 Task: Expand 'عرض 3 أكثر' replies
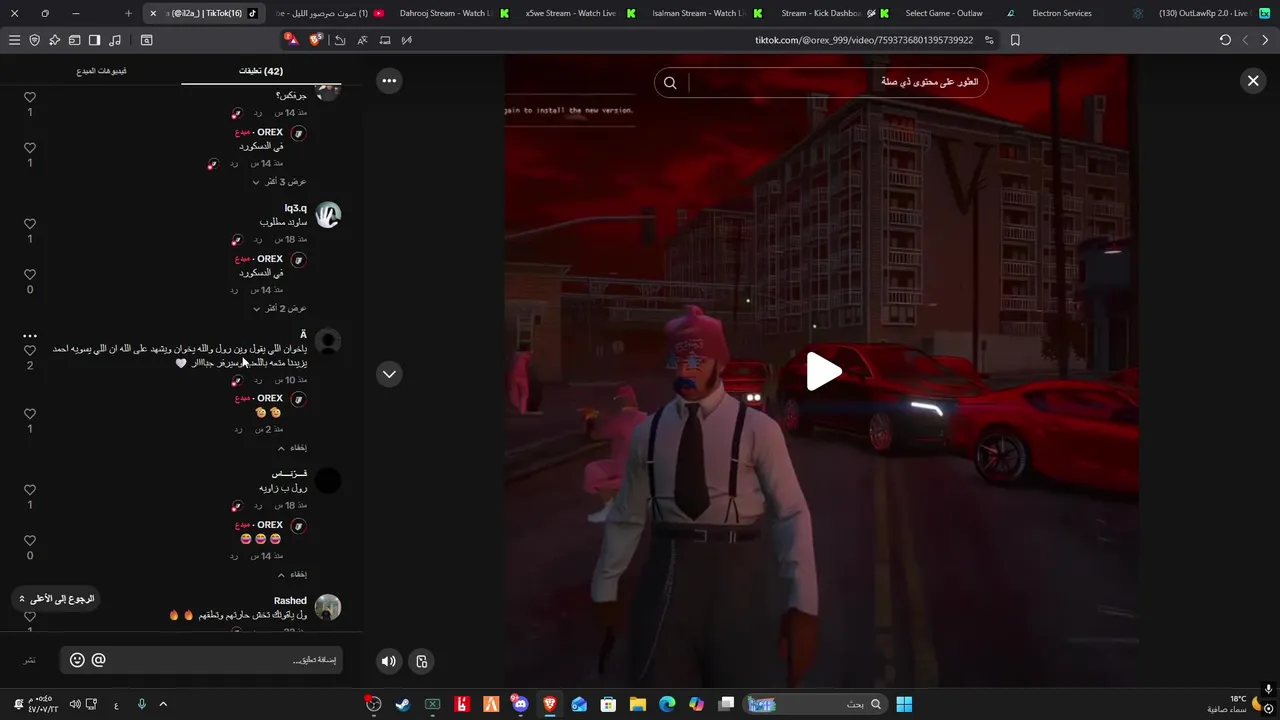[x=279, y=182]
